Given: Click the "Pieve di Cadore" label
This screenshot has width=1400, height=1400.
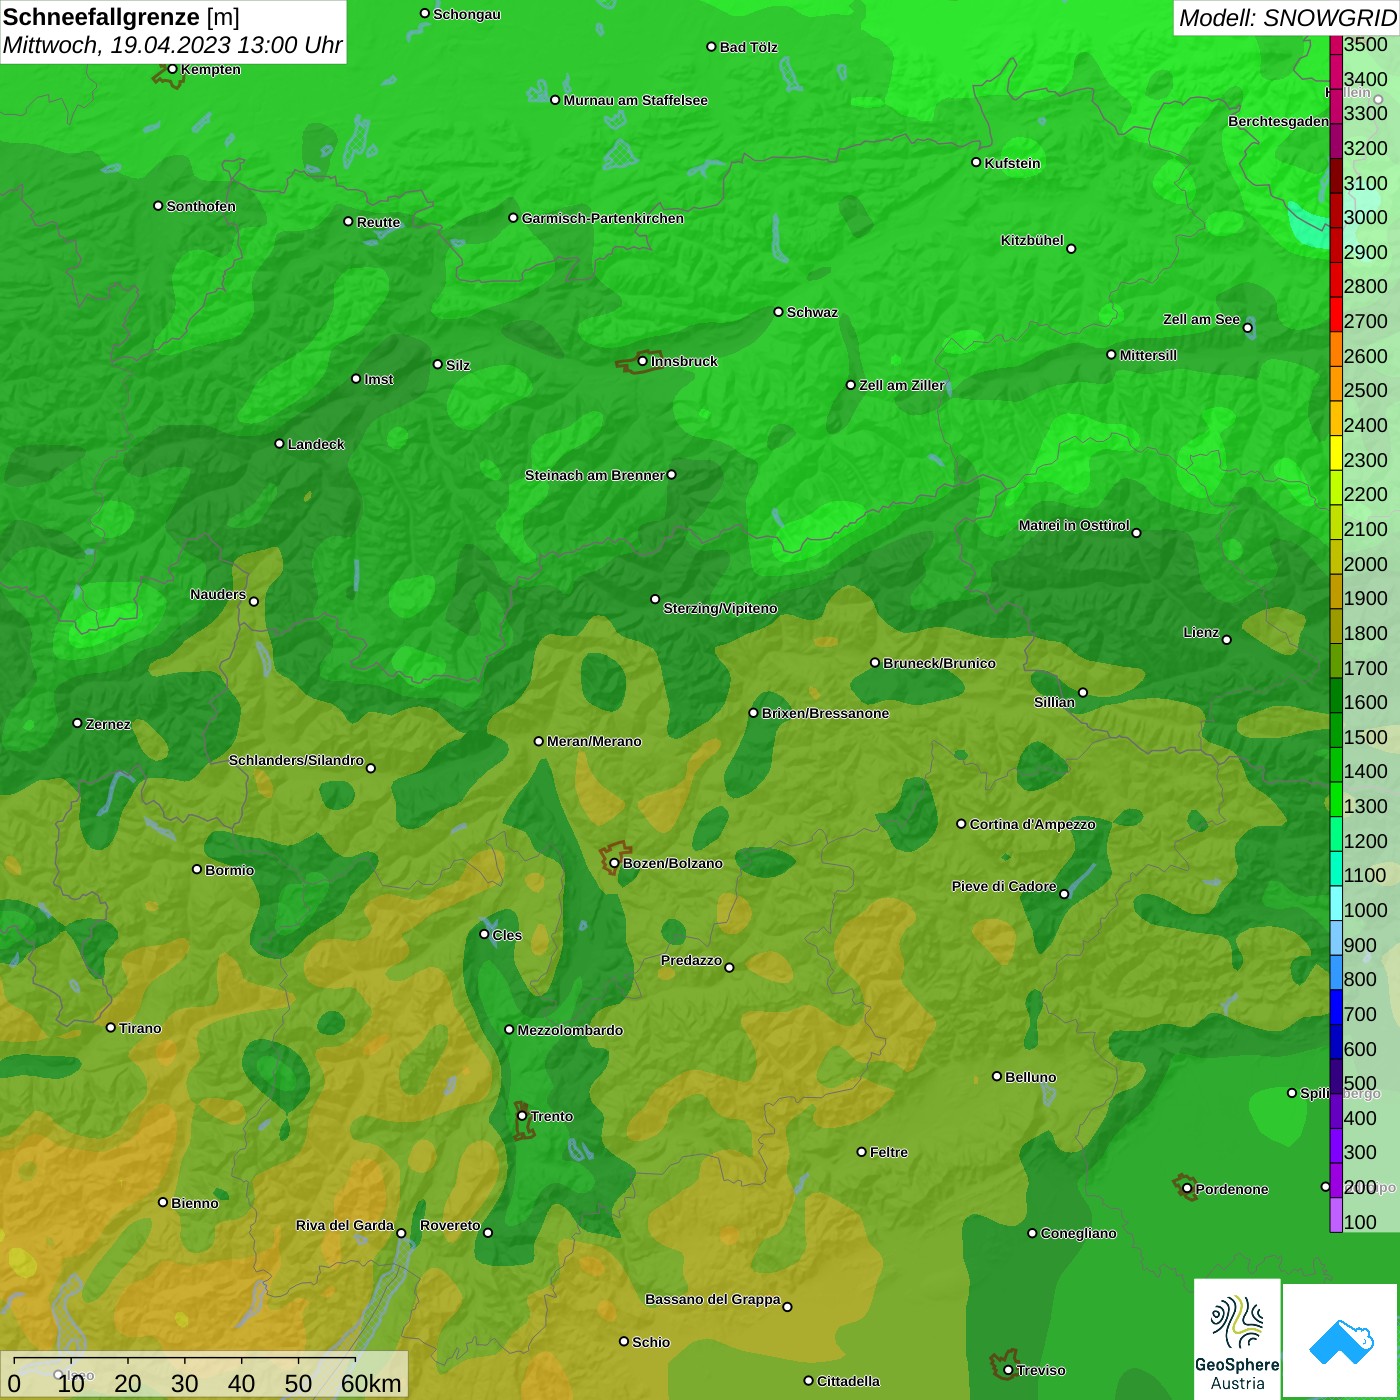Looking at the screenshot, I should 1004,886.
